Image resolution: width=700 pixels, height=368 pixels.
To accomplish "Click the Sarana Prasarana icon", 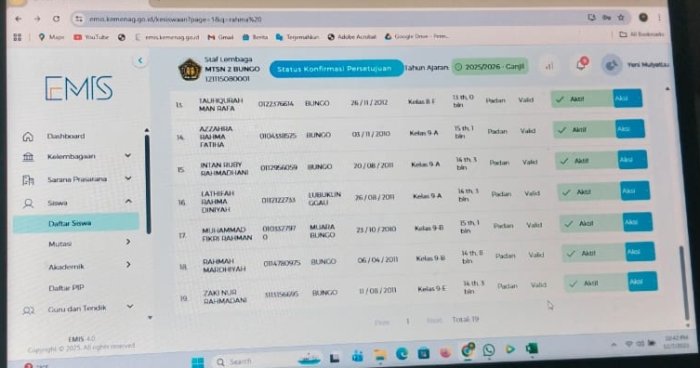I will tap(28, 180).
